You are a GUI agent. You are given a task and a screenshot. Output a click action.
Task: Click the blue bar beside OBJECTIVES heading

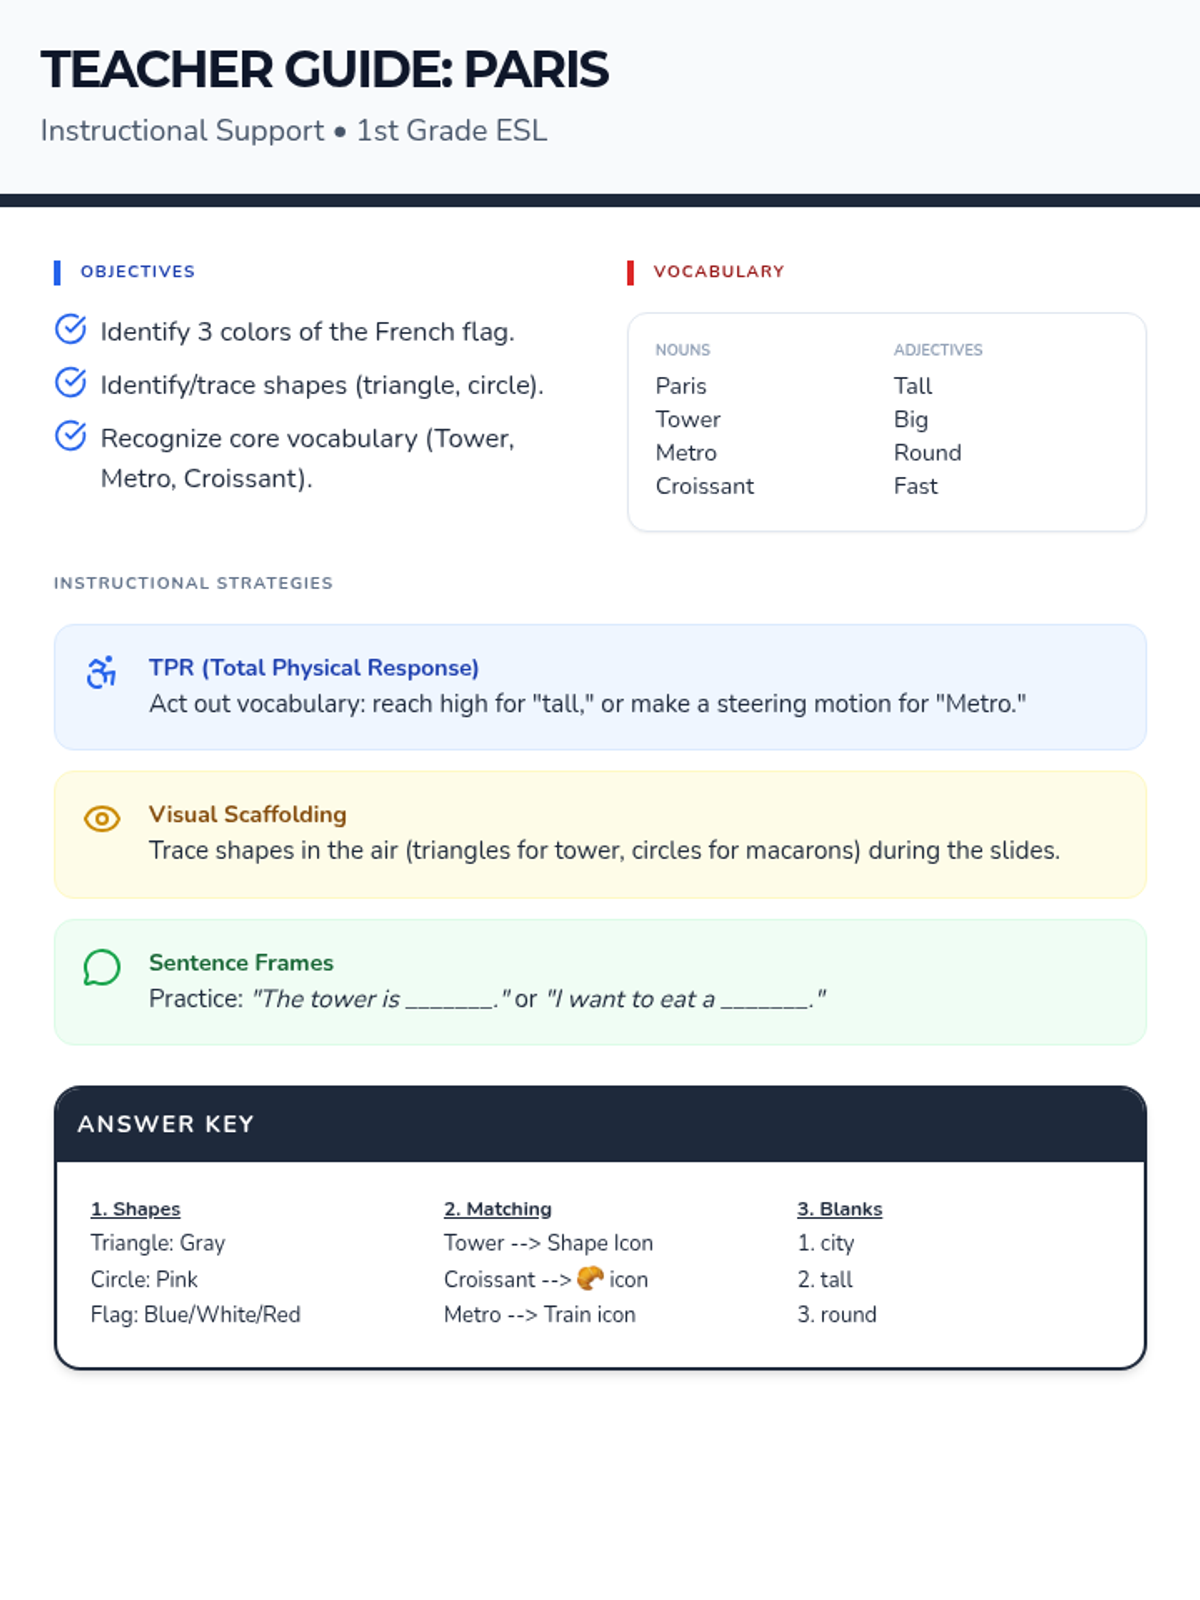(x=57, y=272)
